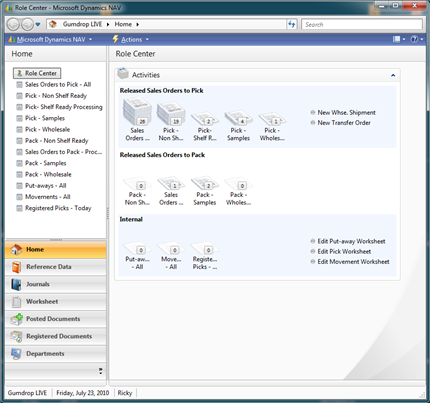430x403 pixels.
Task: Click the Back navigation arrow
Action: (x=13, y=24)
